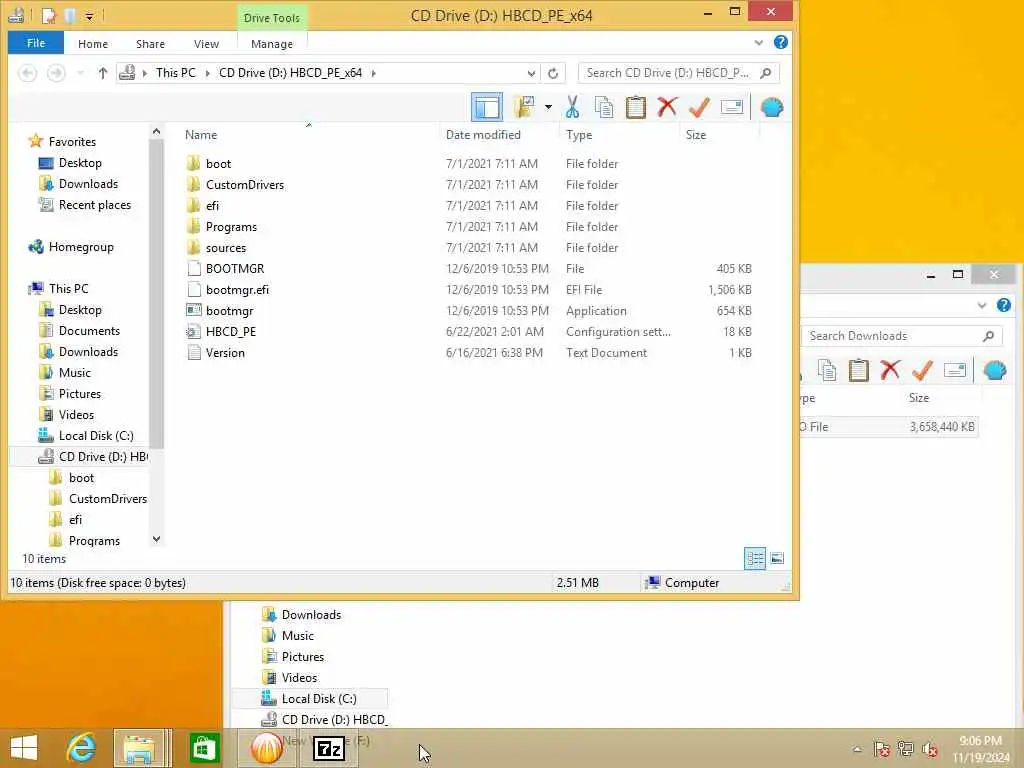Select the sources folder

click(225, 248)
